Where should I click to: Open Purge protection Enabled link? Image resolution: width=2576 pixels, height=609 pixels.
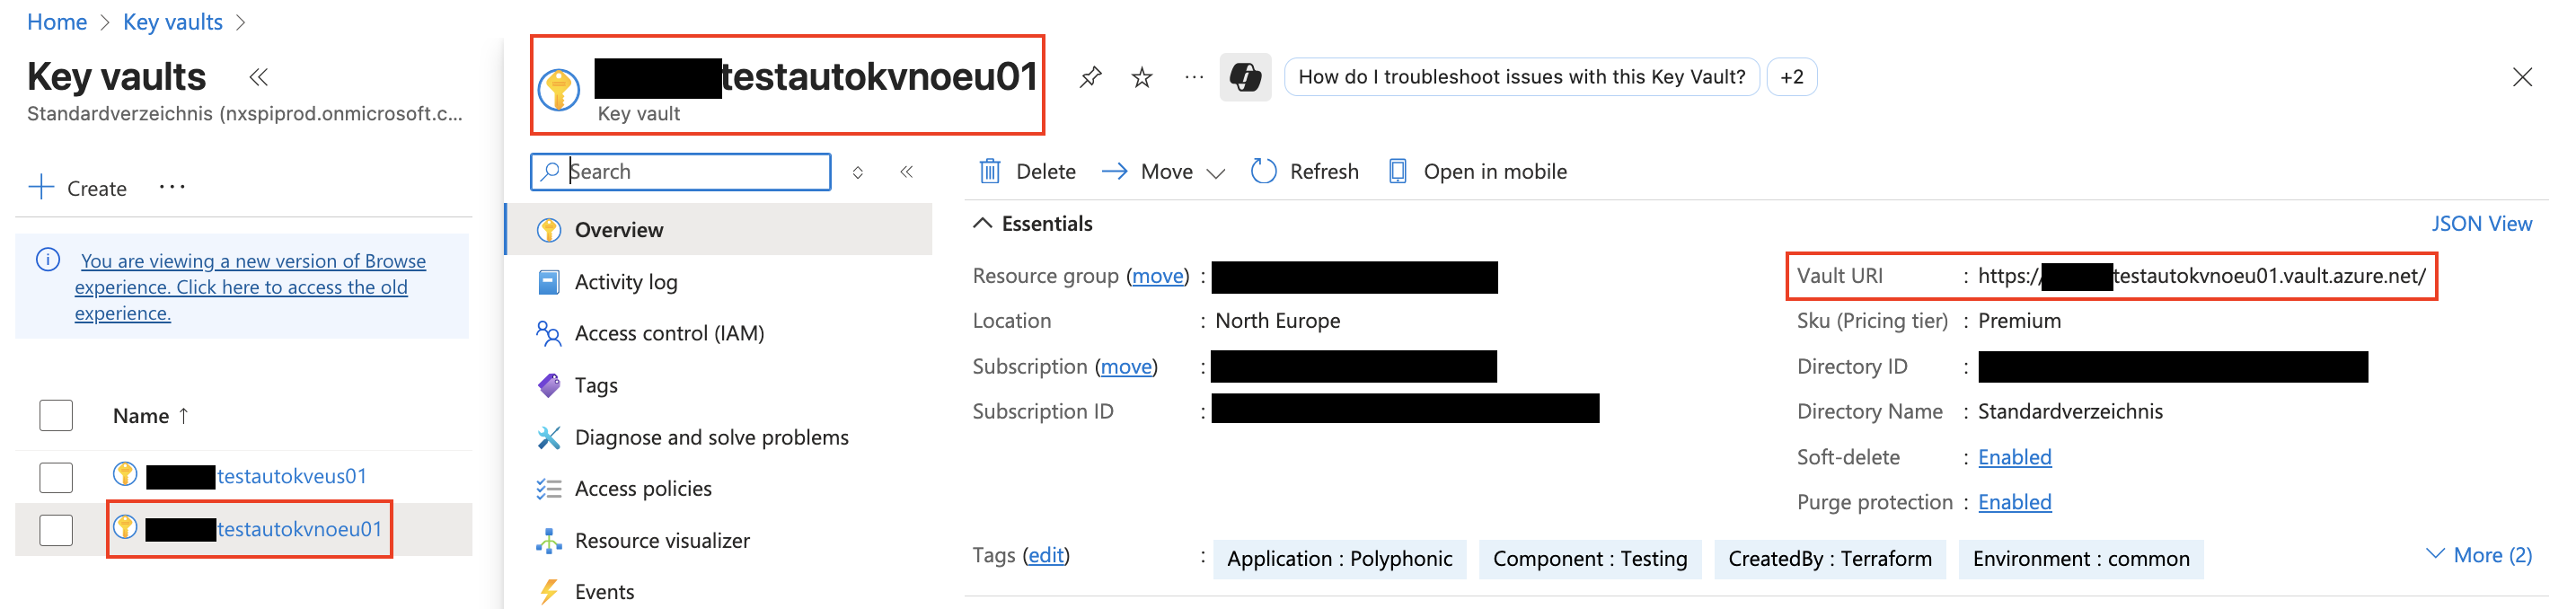(2014, 502)
